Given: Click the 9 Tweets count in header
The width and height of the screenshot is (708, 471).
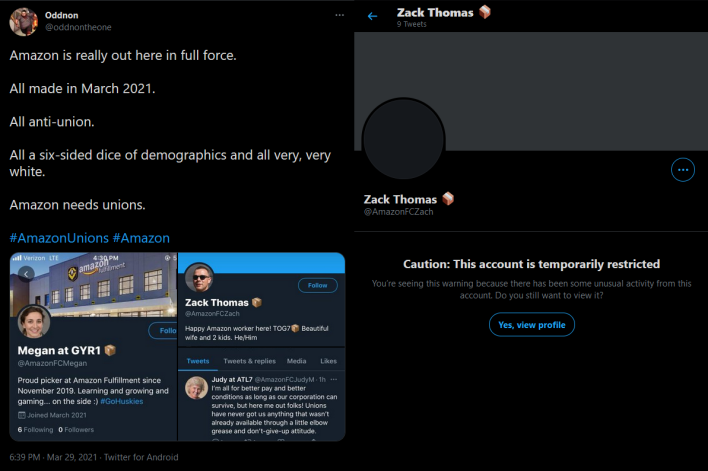Looking at the screenshot, I should click(x=411, y=24).
